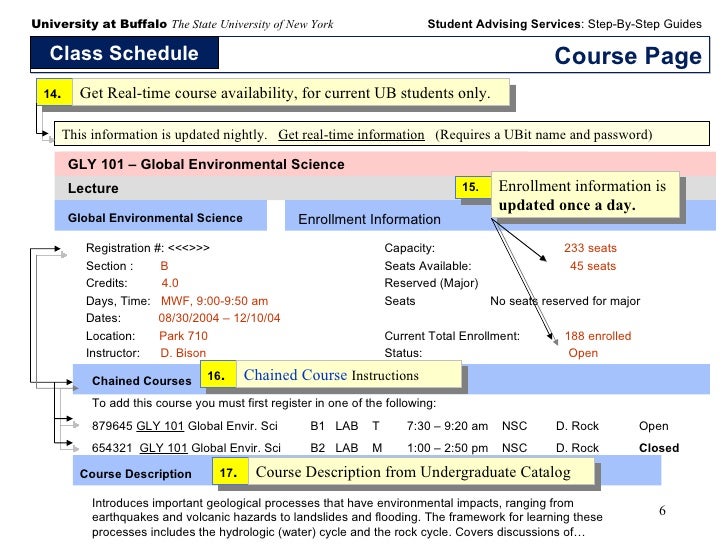
Task: Select seats available value '45 seats'
Action: 593,266
